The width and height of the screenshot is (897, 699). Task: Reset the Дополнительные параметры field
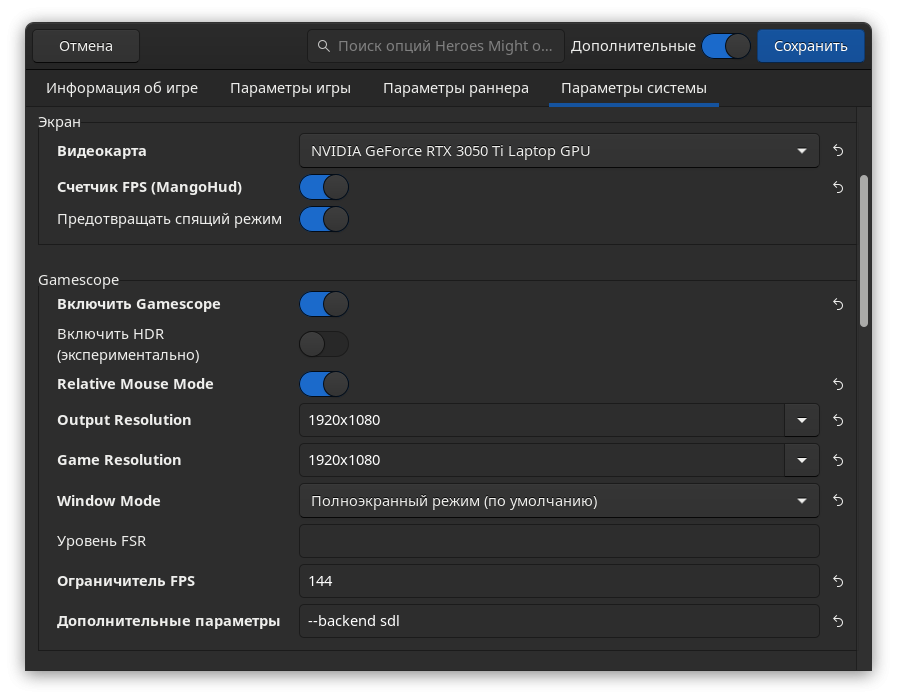click(x=838, y=621)
